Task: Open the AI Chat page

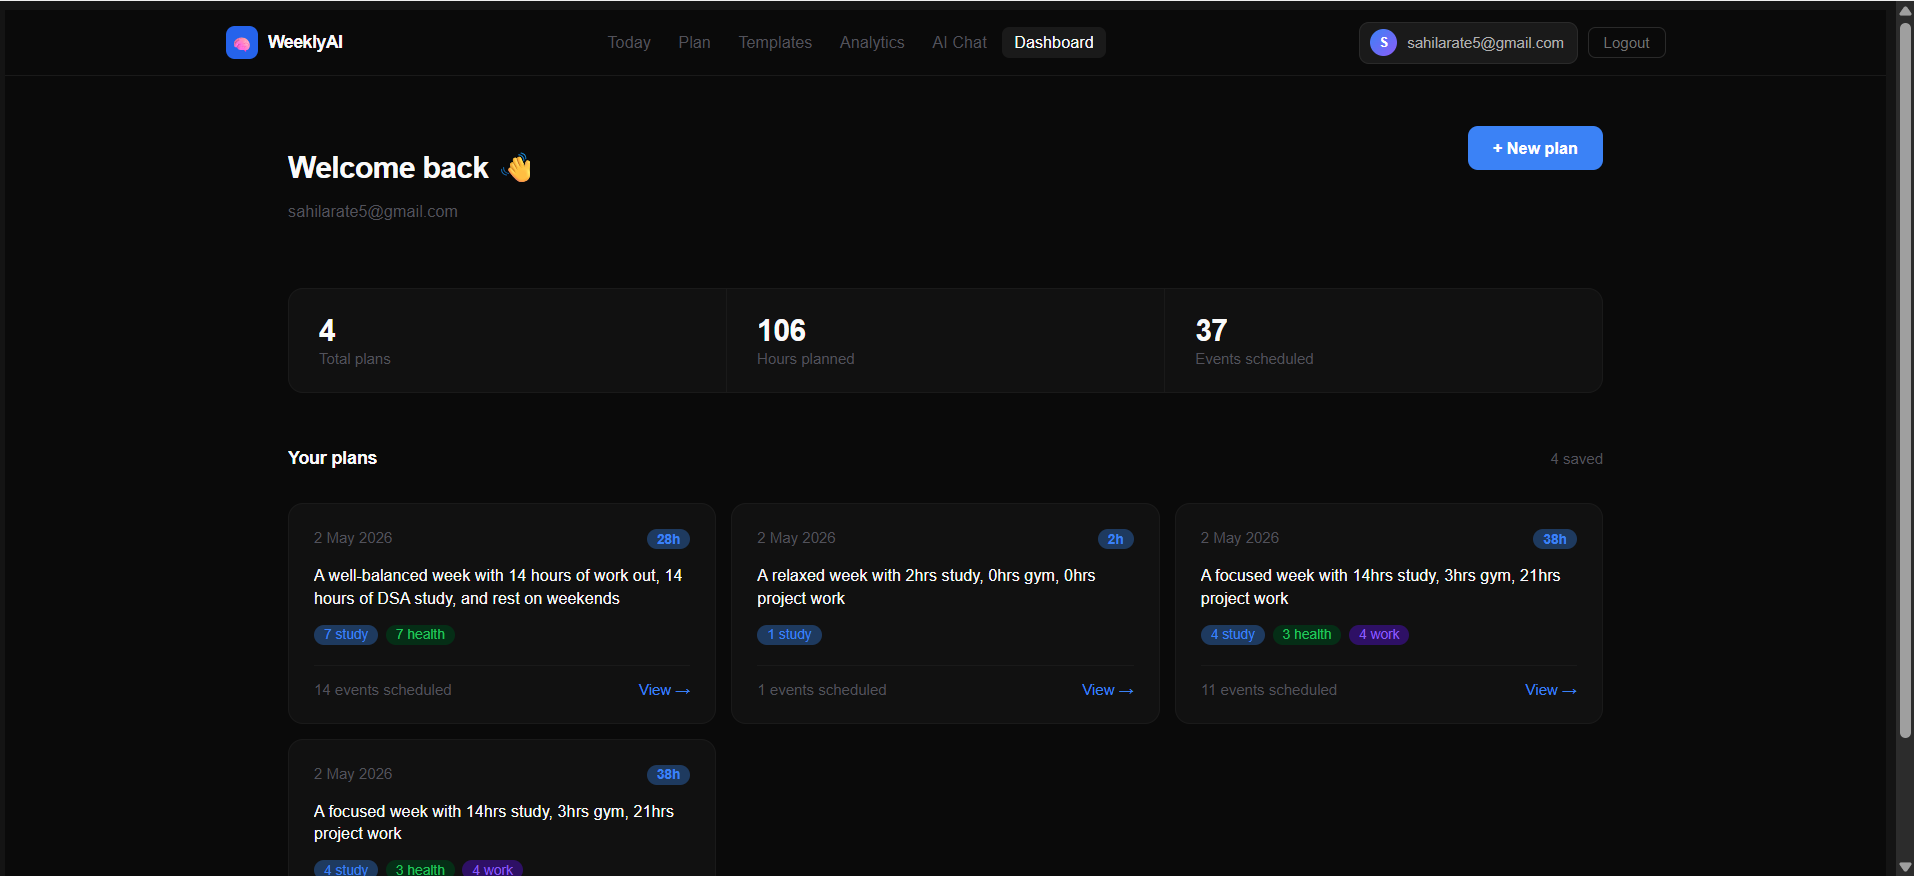Action: 959,42
